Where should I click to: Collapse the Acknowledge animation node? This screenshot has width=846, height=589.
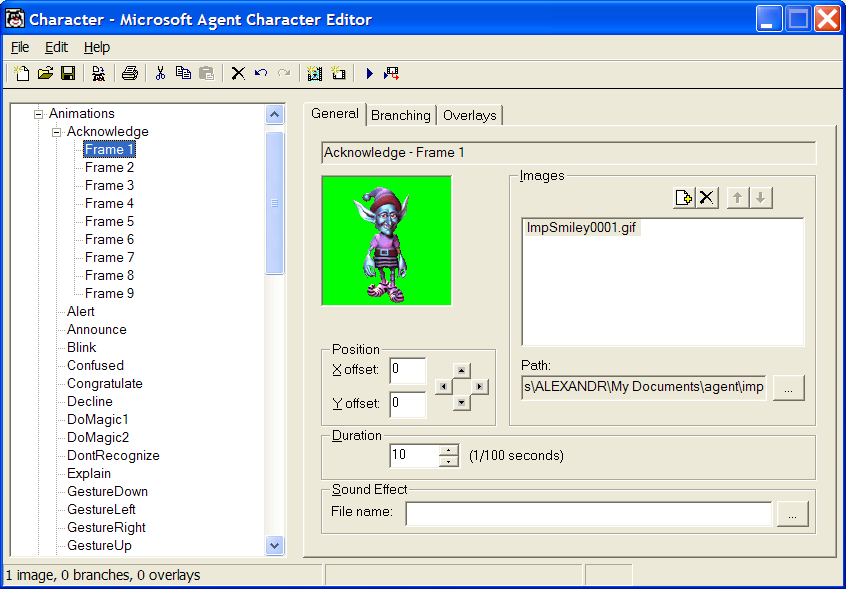point(57,132)
